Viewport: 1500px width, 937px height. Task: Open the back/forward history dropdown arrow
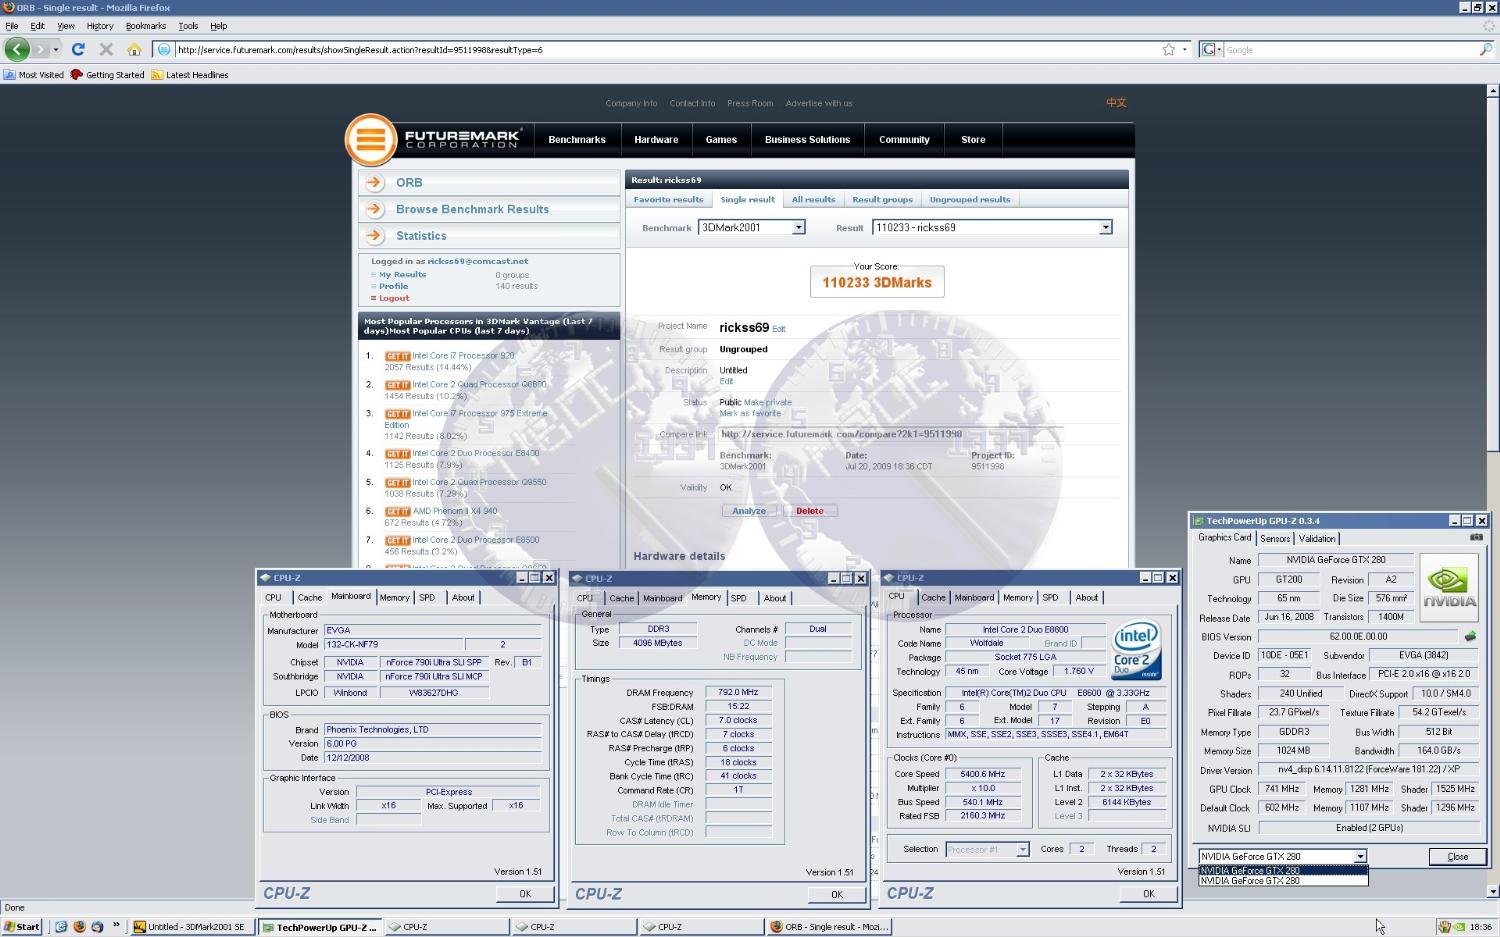(56, 49)
